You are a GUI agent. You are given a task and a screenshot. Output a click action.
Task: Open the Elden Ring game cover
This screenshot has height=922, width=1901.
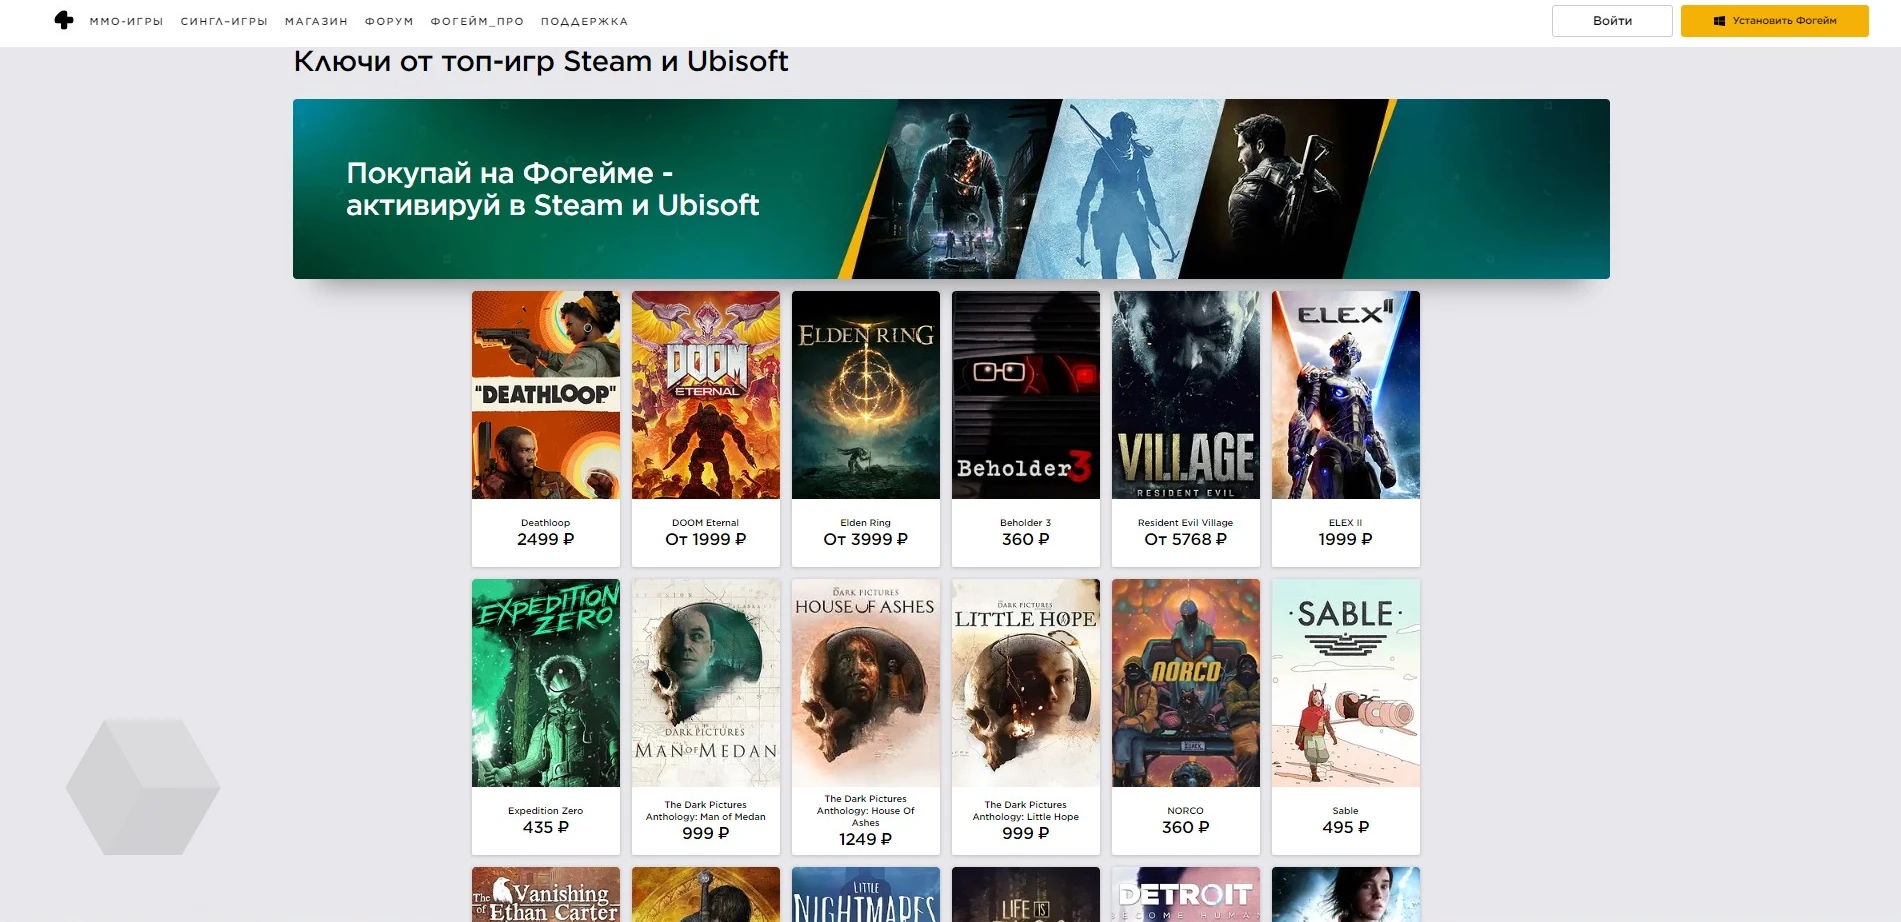(x=866, y=395)
